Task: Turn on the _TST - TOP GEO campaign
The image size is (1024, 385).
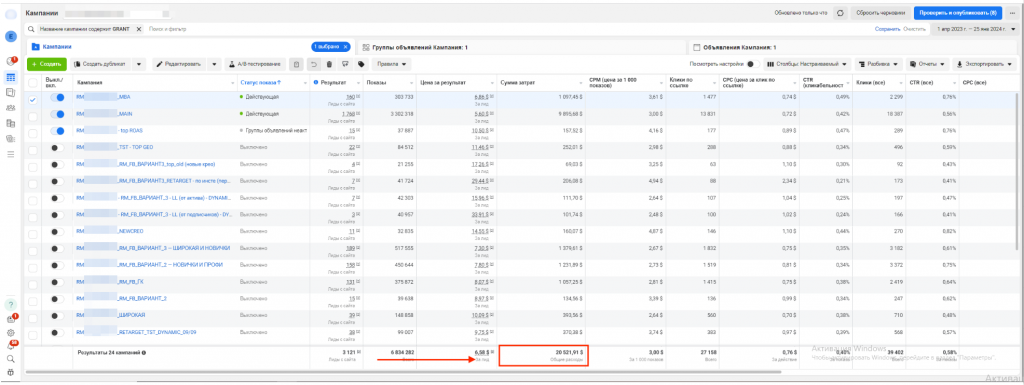Action: point(57,147)
